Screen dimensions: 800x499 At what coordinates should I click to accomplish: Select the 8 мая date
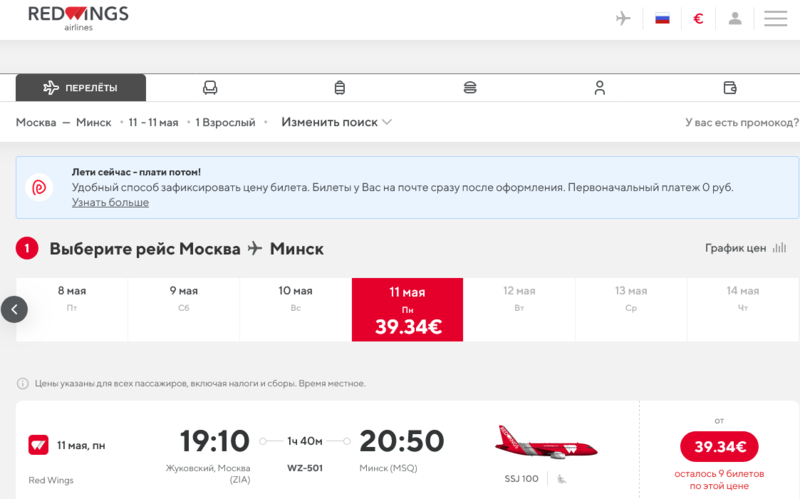point(72,298)
